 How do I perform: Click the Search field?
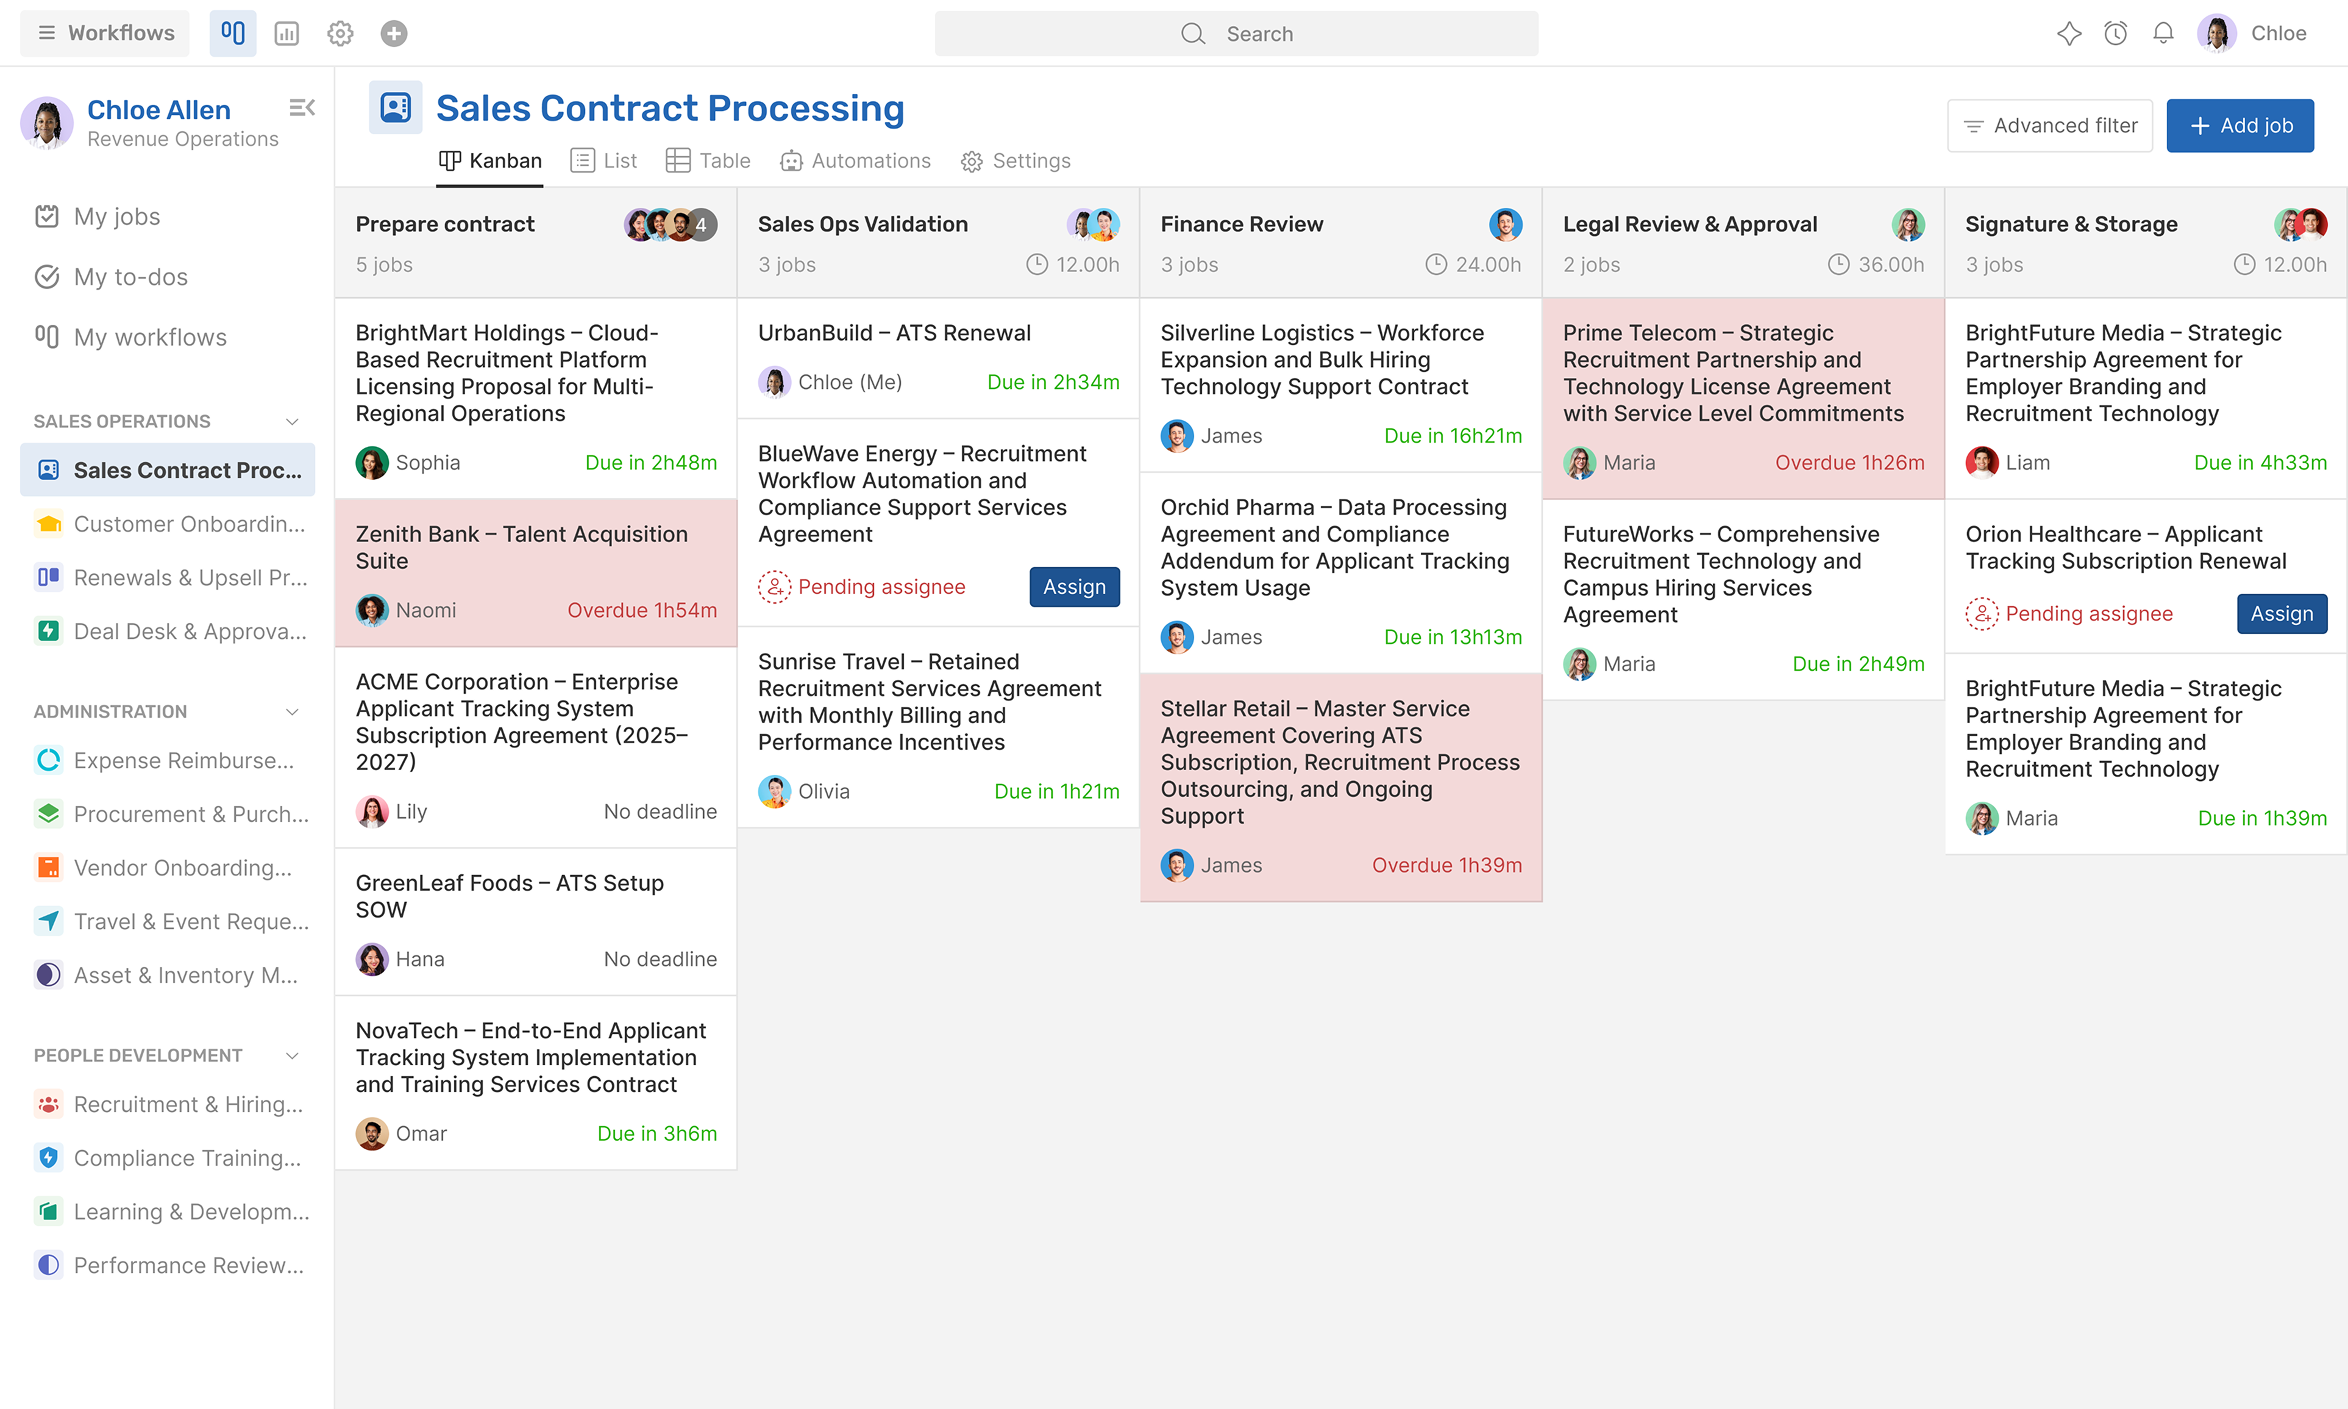[1236, 34]
